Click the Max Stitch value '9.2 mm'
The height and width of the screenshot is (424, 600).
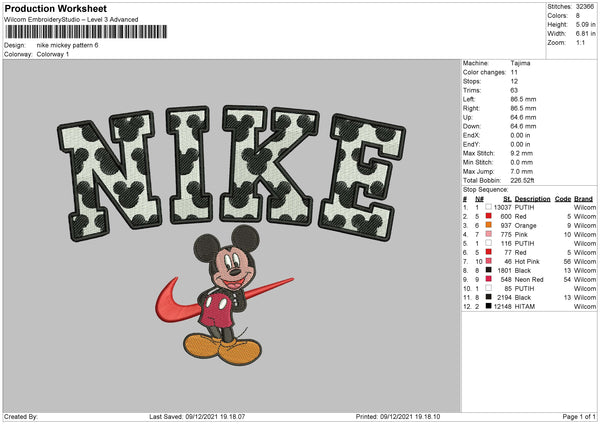pyautogui.click(x=522, y=153)
